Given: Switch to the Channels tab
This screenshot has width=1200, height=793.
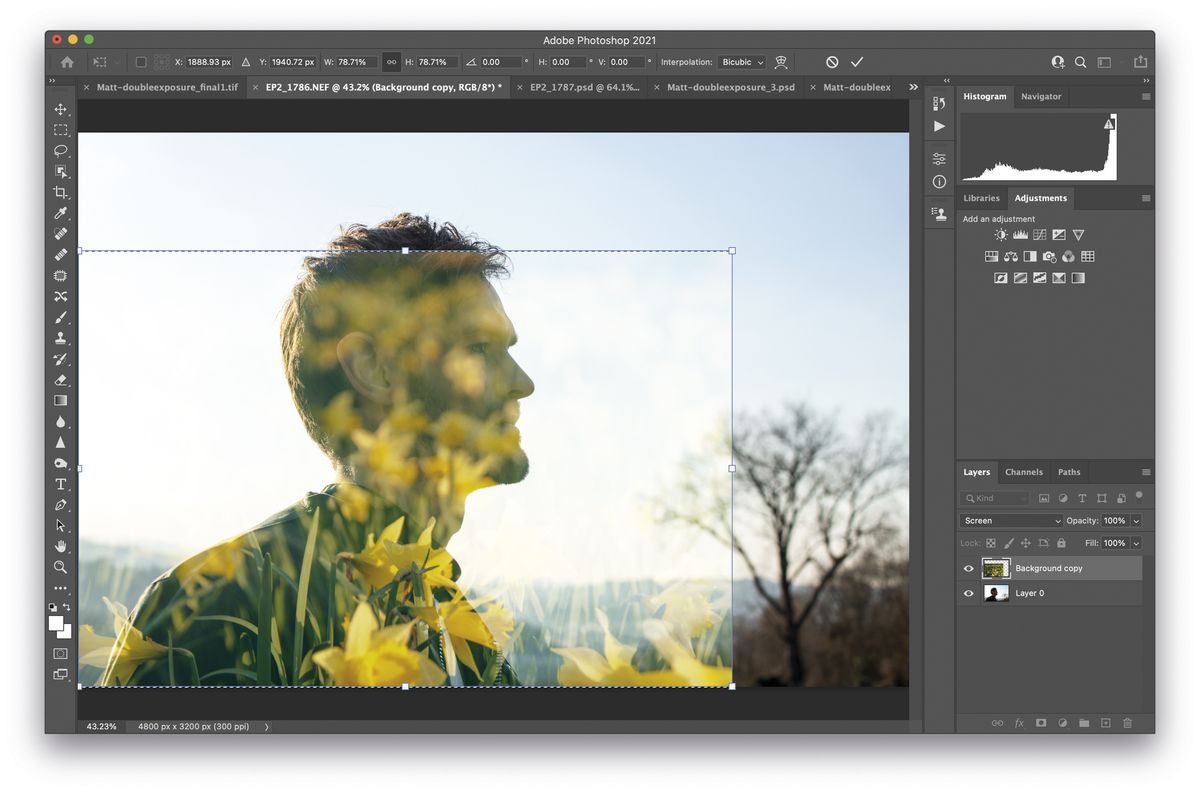Looking at the screenshot, I should point(1024,471).
